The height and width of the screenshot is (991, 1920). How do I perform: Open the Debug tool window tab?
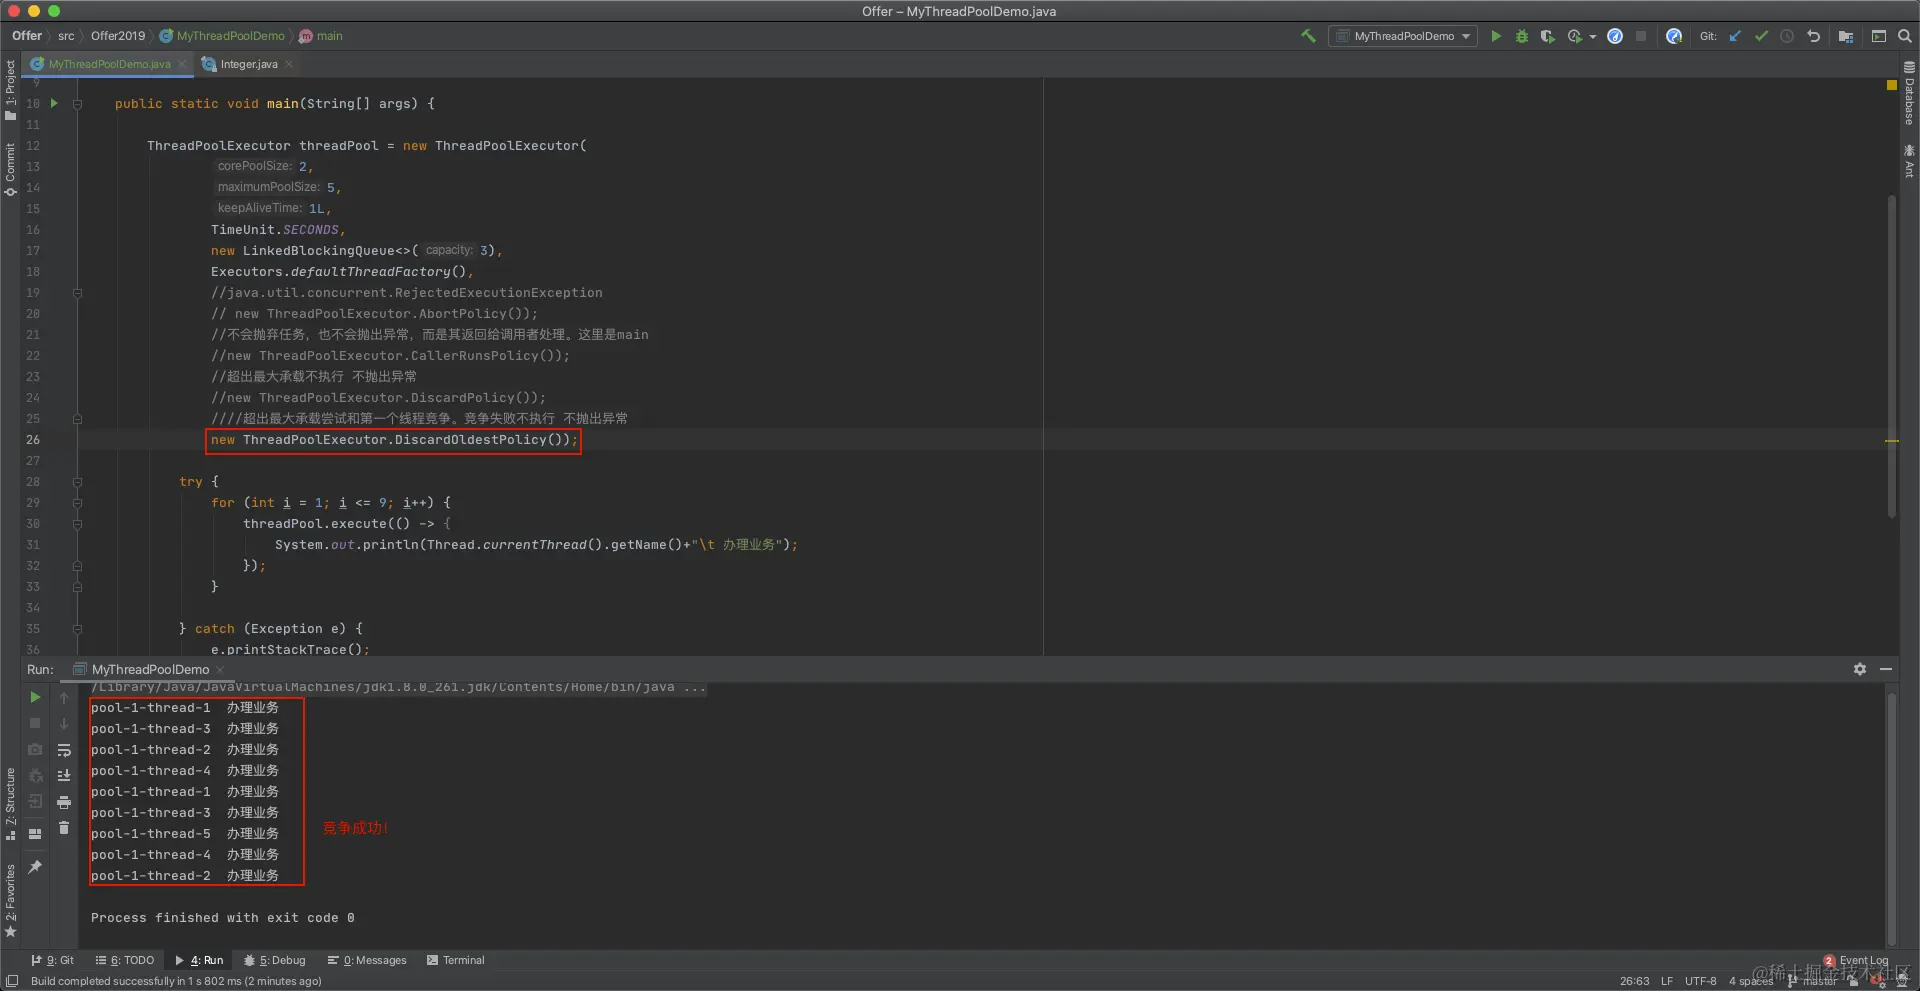pyautogui.click(x=275, y=960)
